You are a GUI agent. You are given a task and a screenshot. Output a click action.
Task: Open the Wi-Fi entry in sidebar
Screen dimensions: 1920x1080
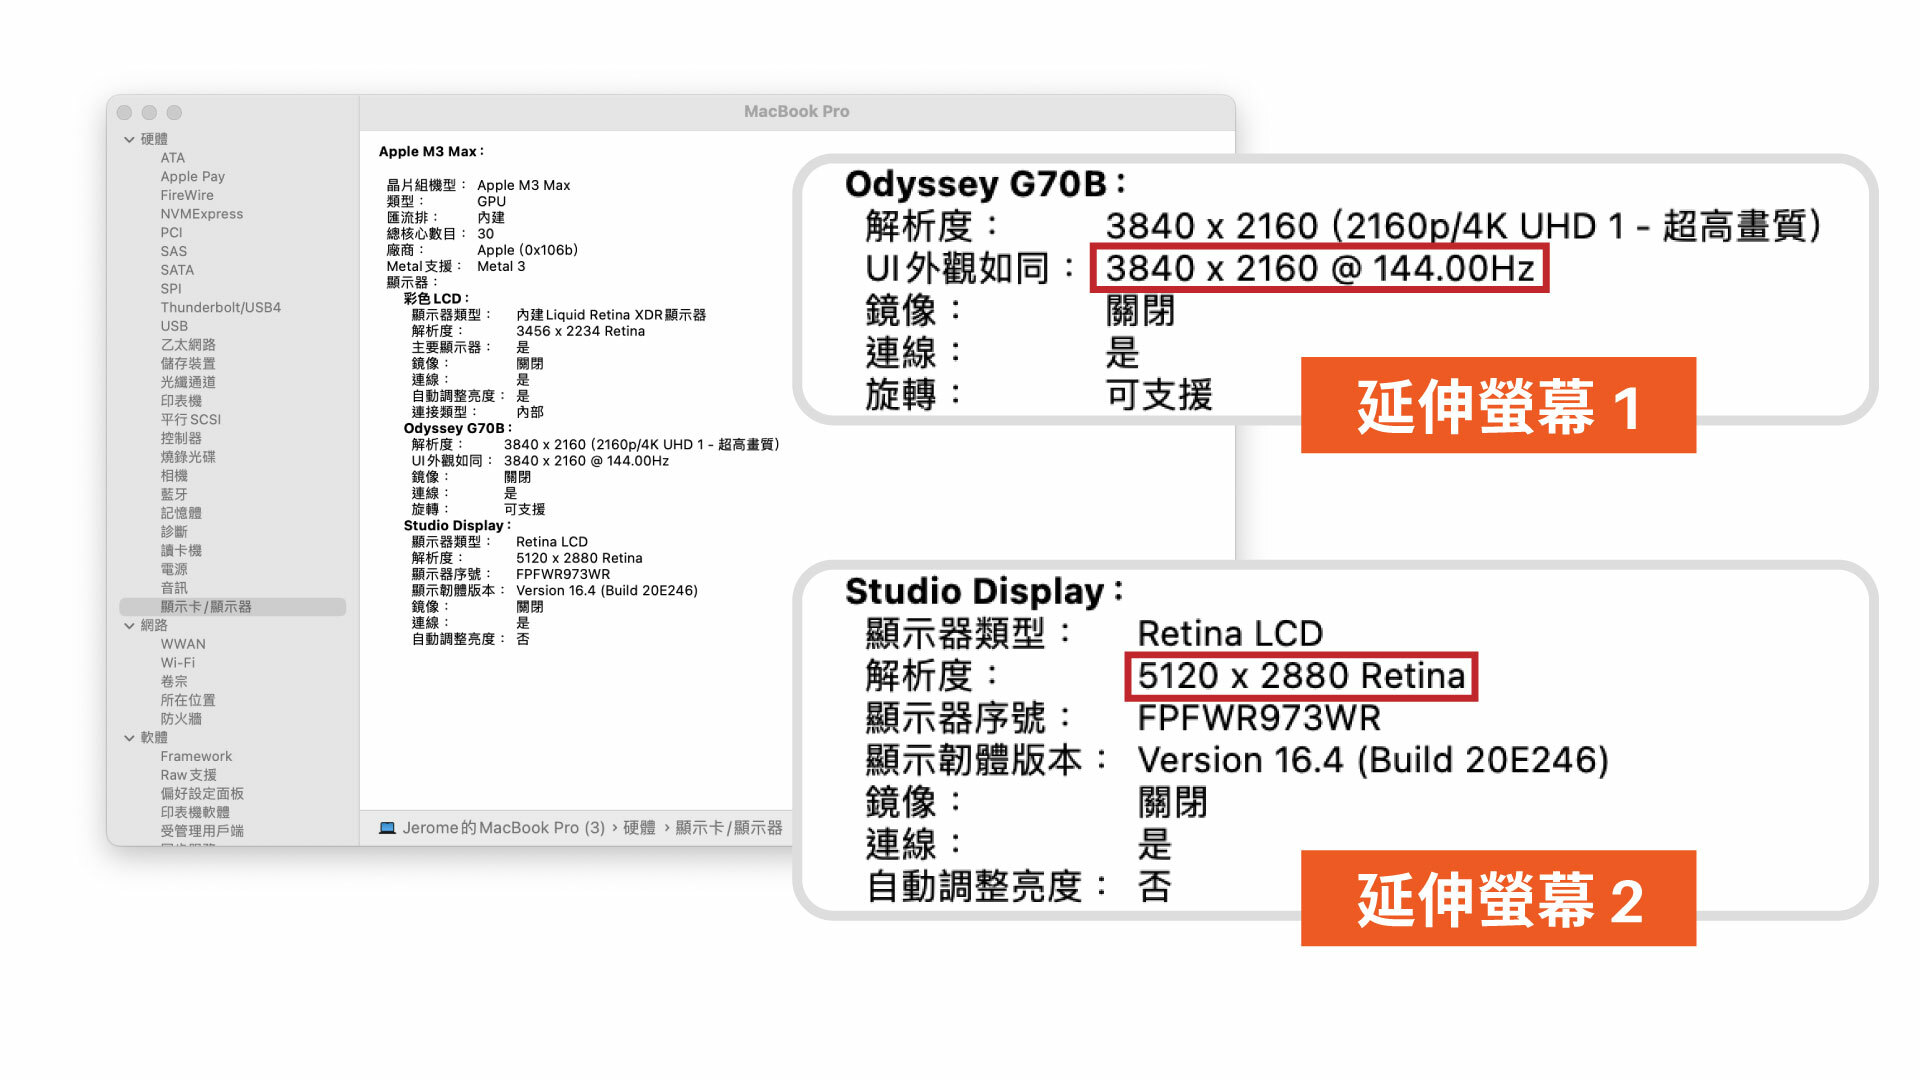(178, 662)
